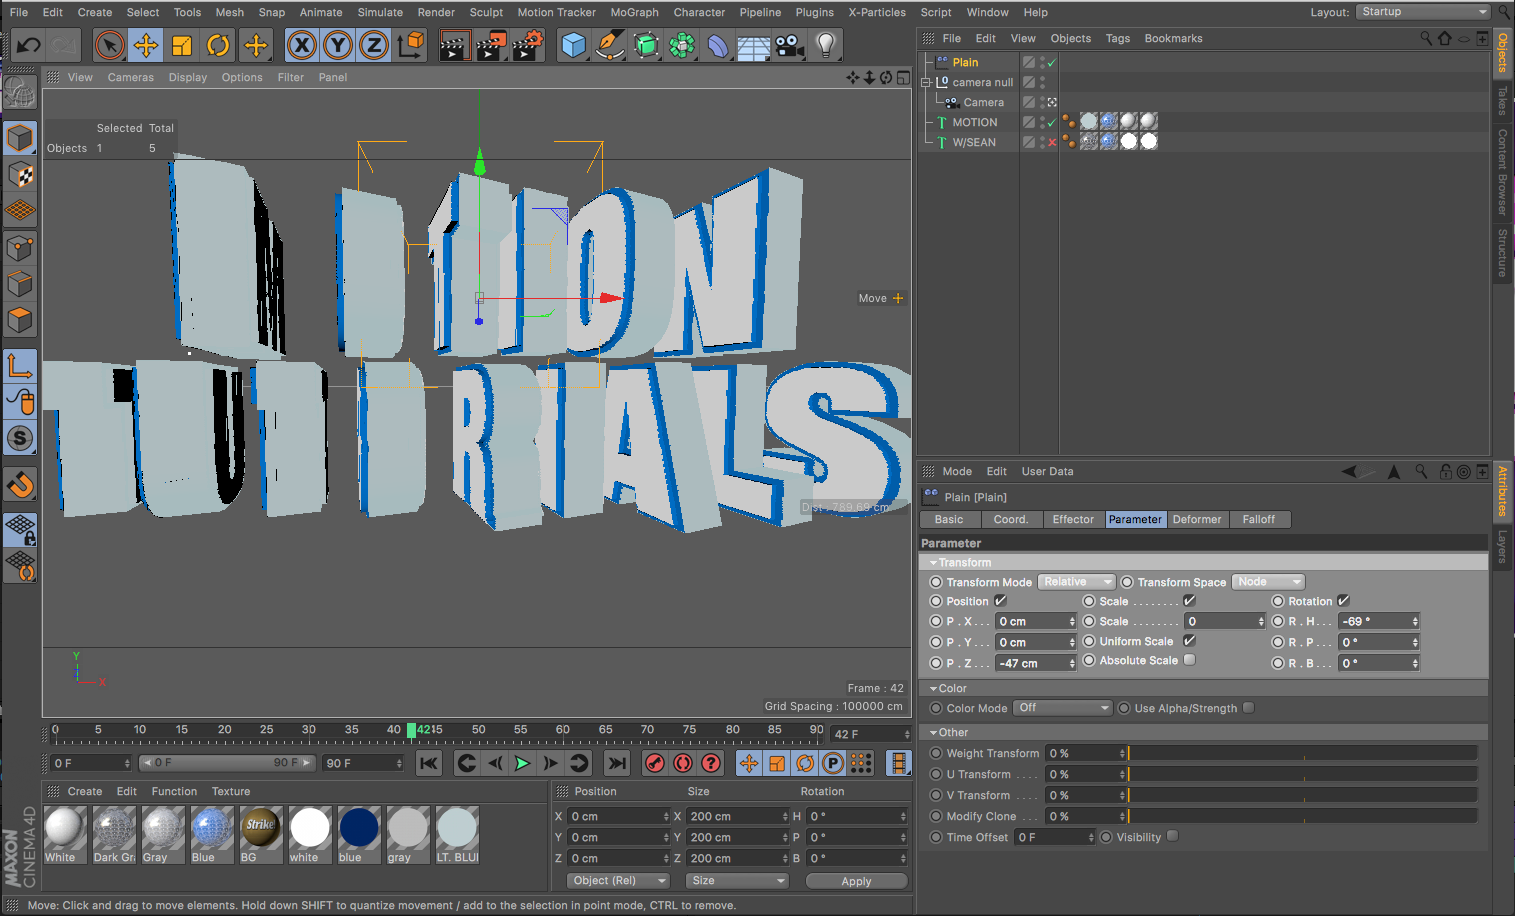Toggle the Plain effector green enable checkmark
The height and width of the screenshot is (916, 1515).
(1052, 62)
